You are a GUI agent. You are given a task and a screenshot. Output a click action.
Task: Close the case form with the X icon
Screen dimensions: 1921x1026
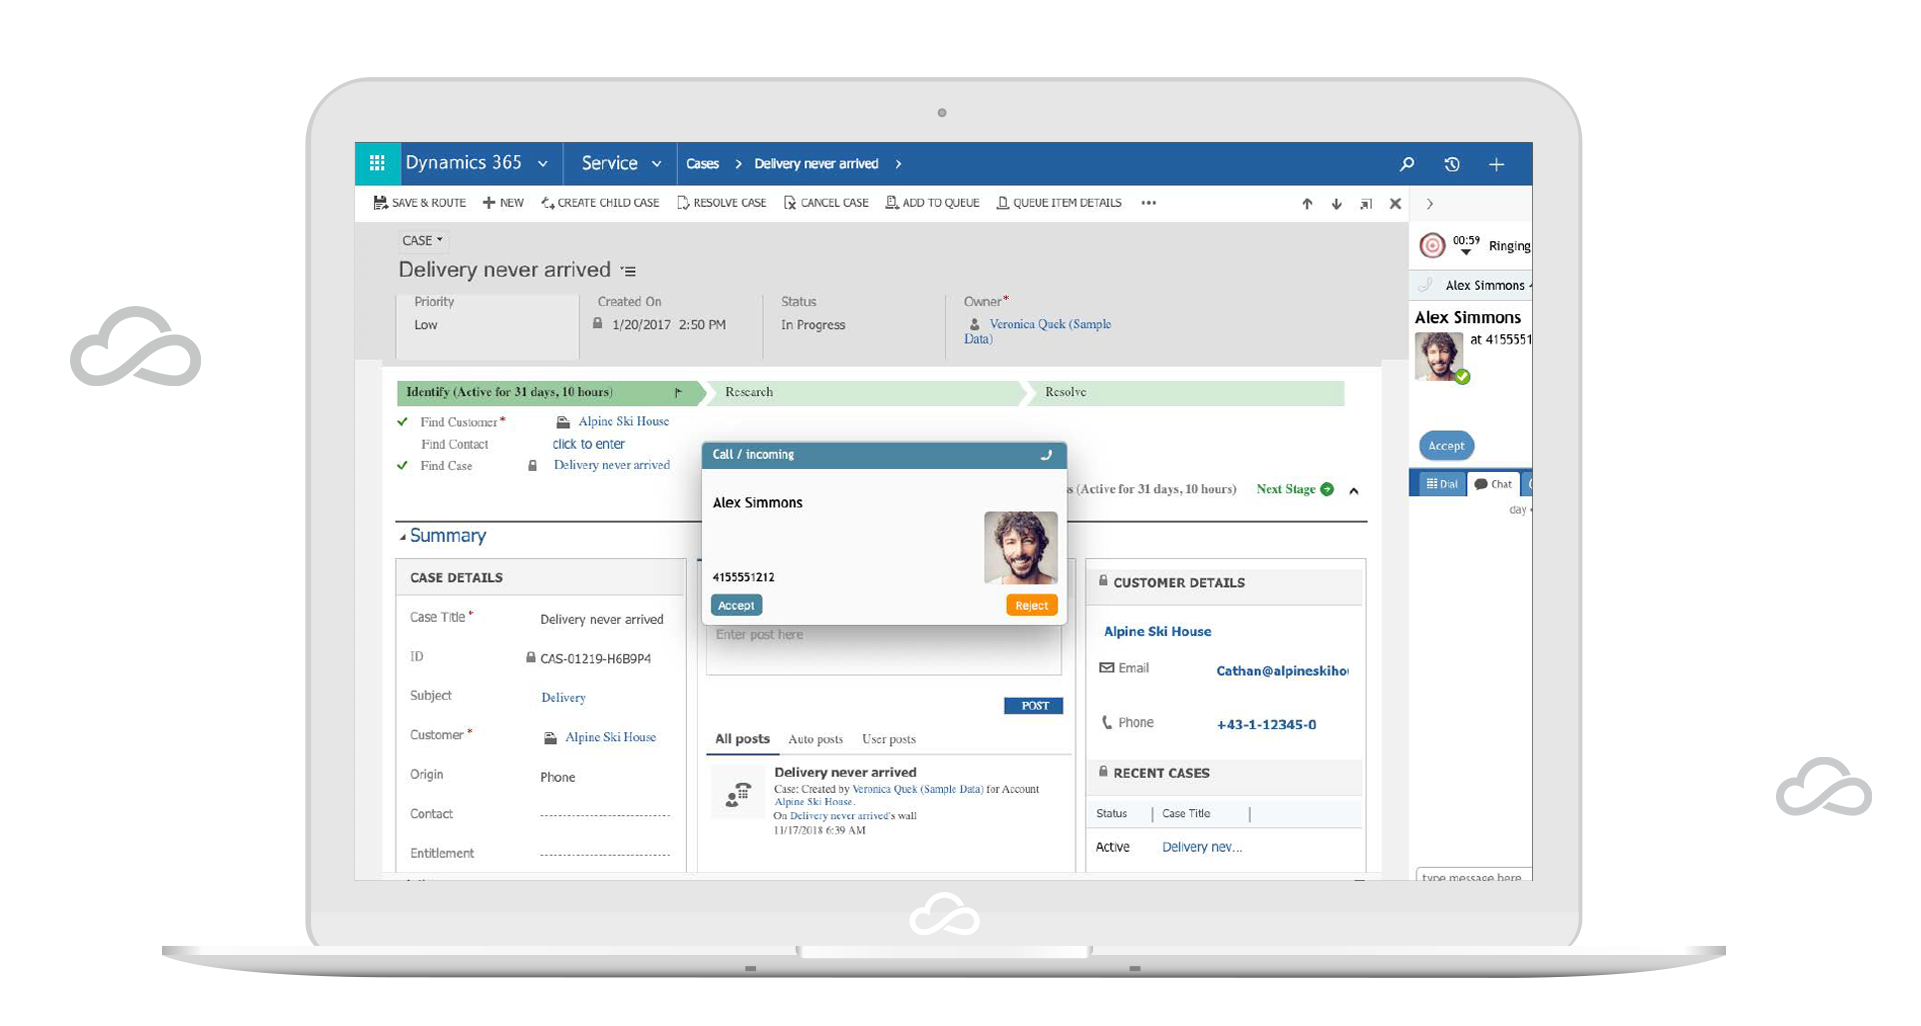(x=1395, y=204)
